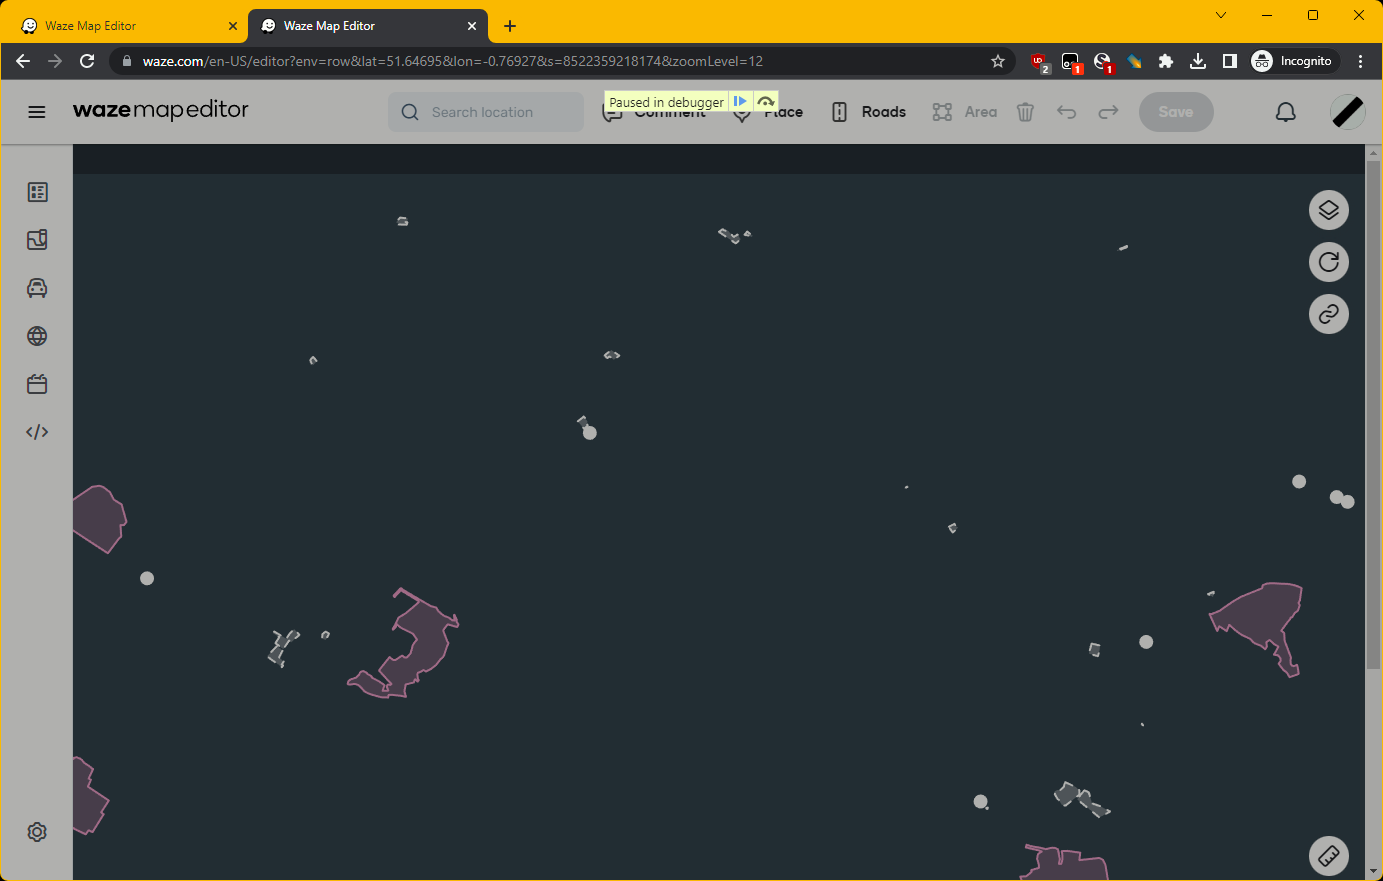Image resolution: width=1383 pixels, height=881 pixels.
Task: Open the Settings gear in left sidebar
Action: [x=37, y=832]
